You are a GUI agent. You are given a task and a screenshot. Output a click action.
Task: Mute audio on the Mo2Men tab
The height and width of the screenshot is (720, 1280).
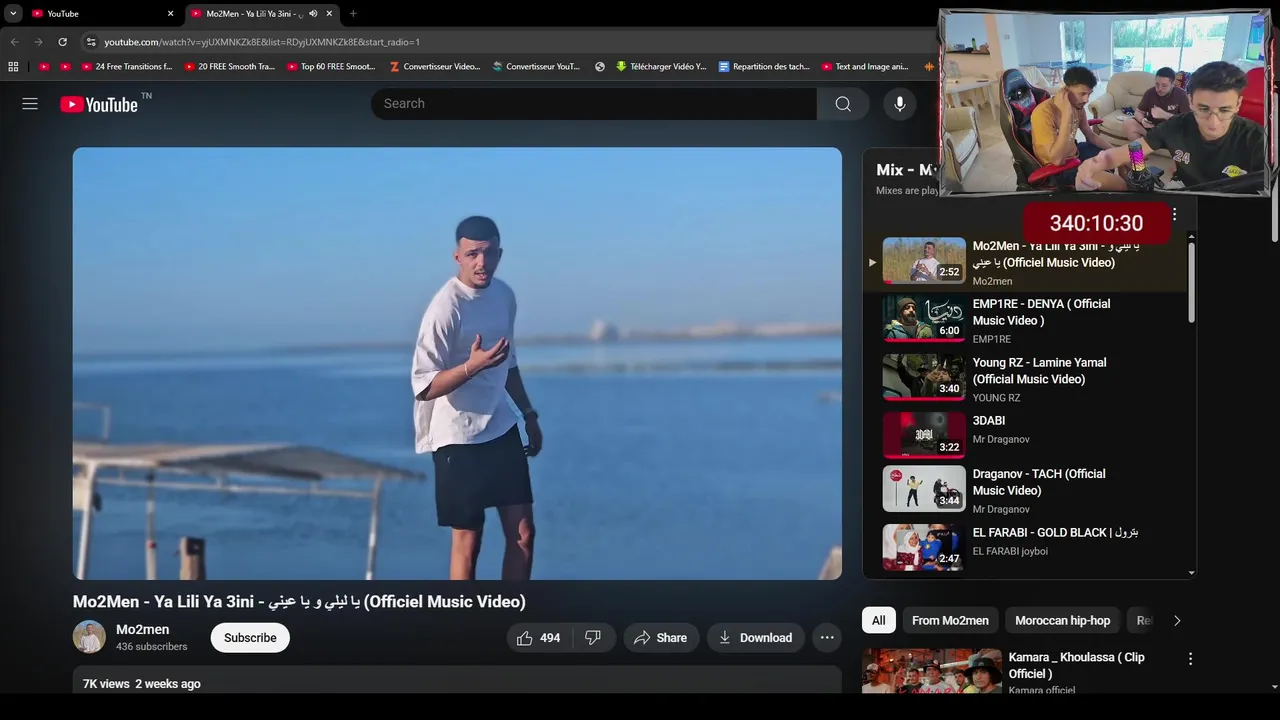point(313,14)
